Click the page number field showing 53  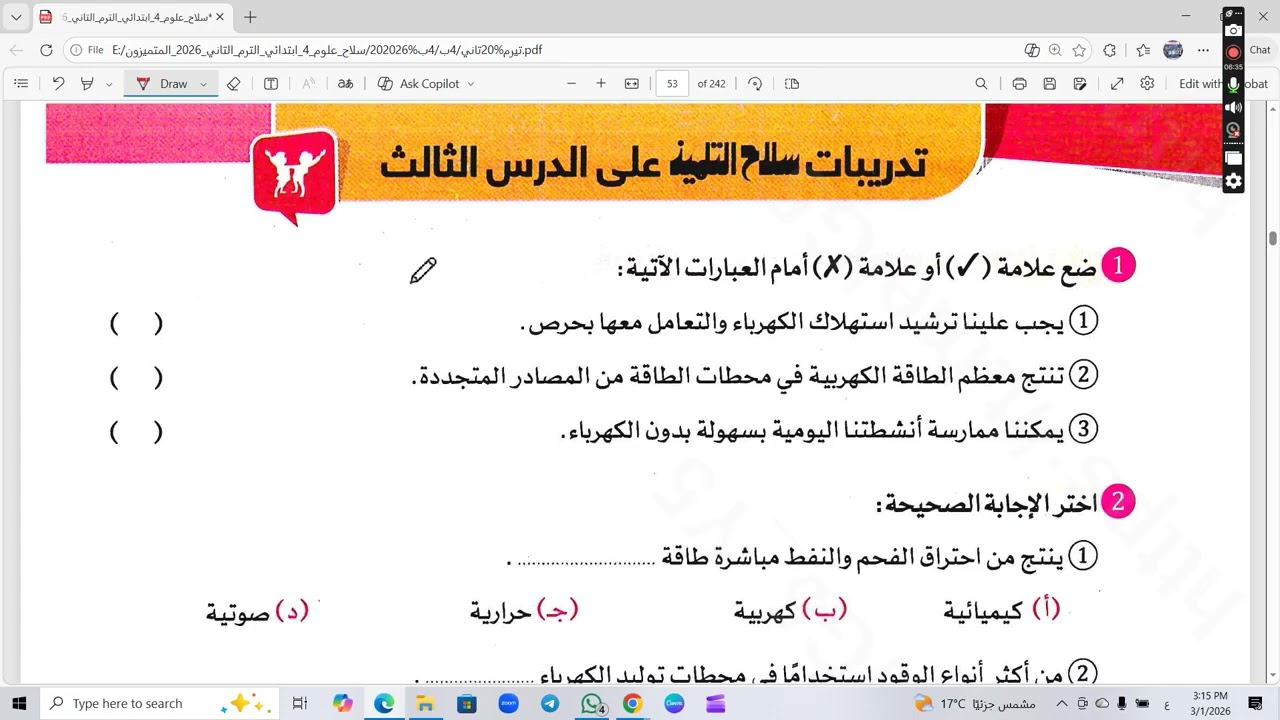(x=672, y=84)
